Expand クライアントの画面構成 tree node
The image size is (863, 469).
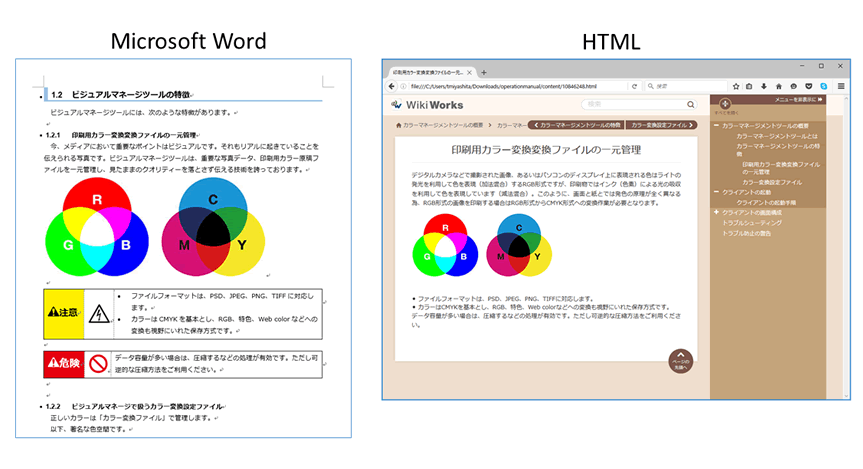coord(717,212)
